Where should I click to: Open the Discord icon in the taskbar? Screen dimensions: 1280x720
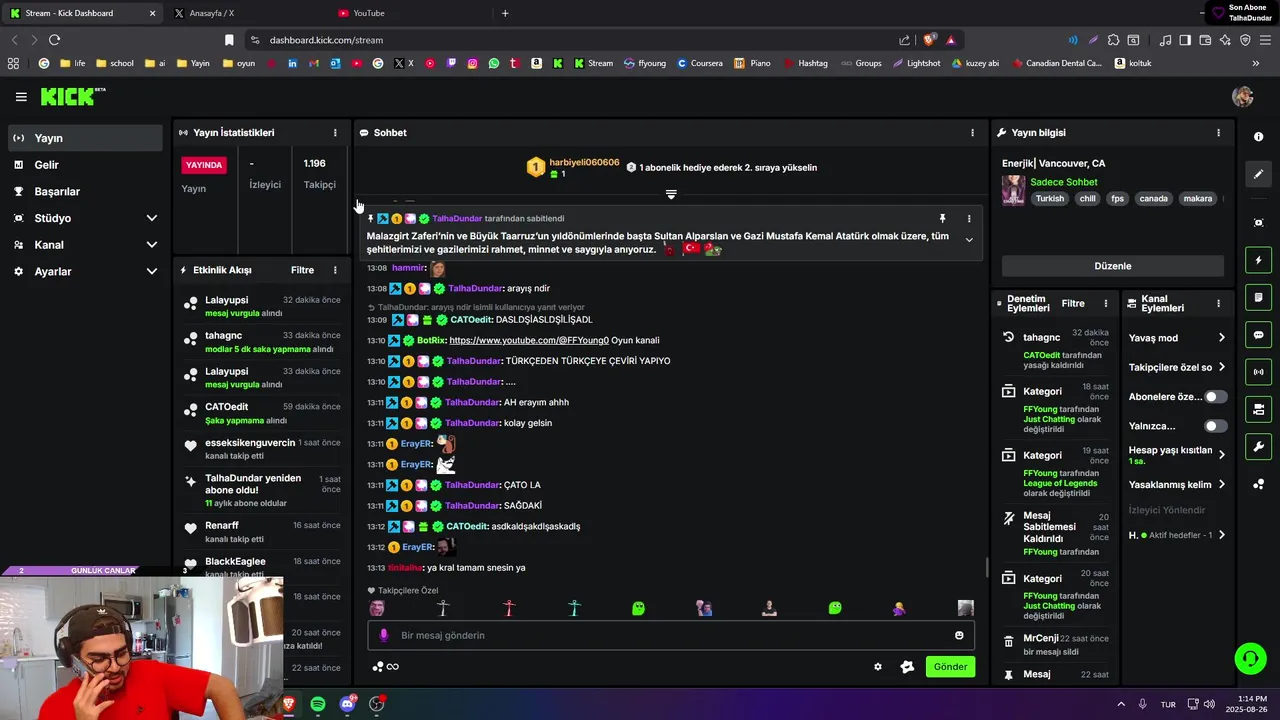(347, 704)
